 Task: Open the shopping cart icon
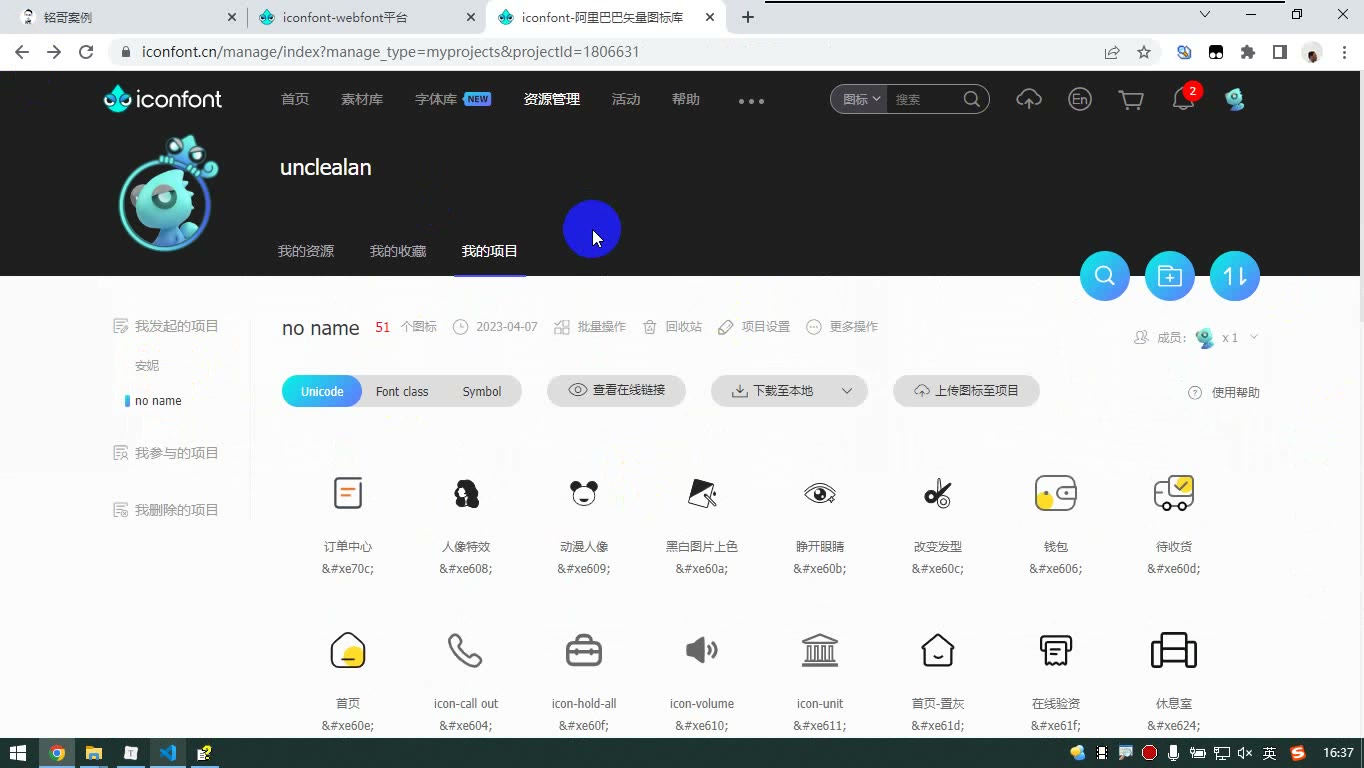(1131, 99)
